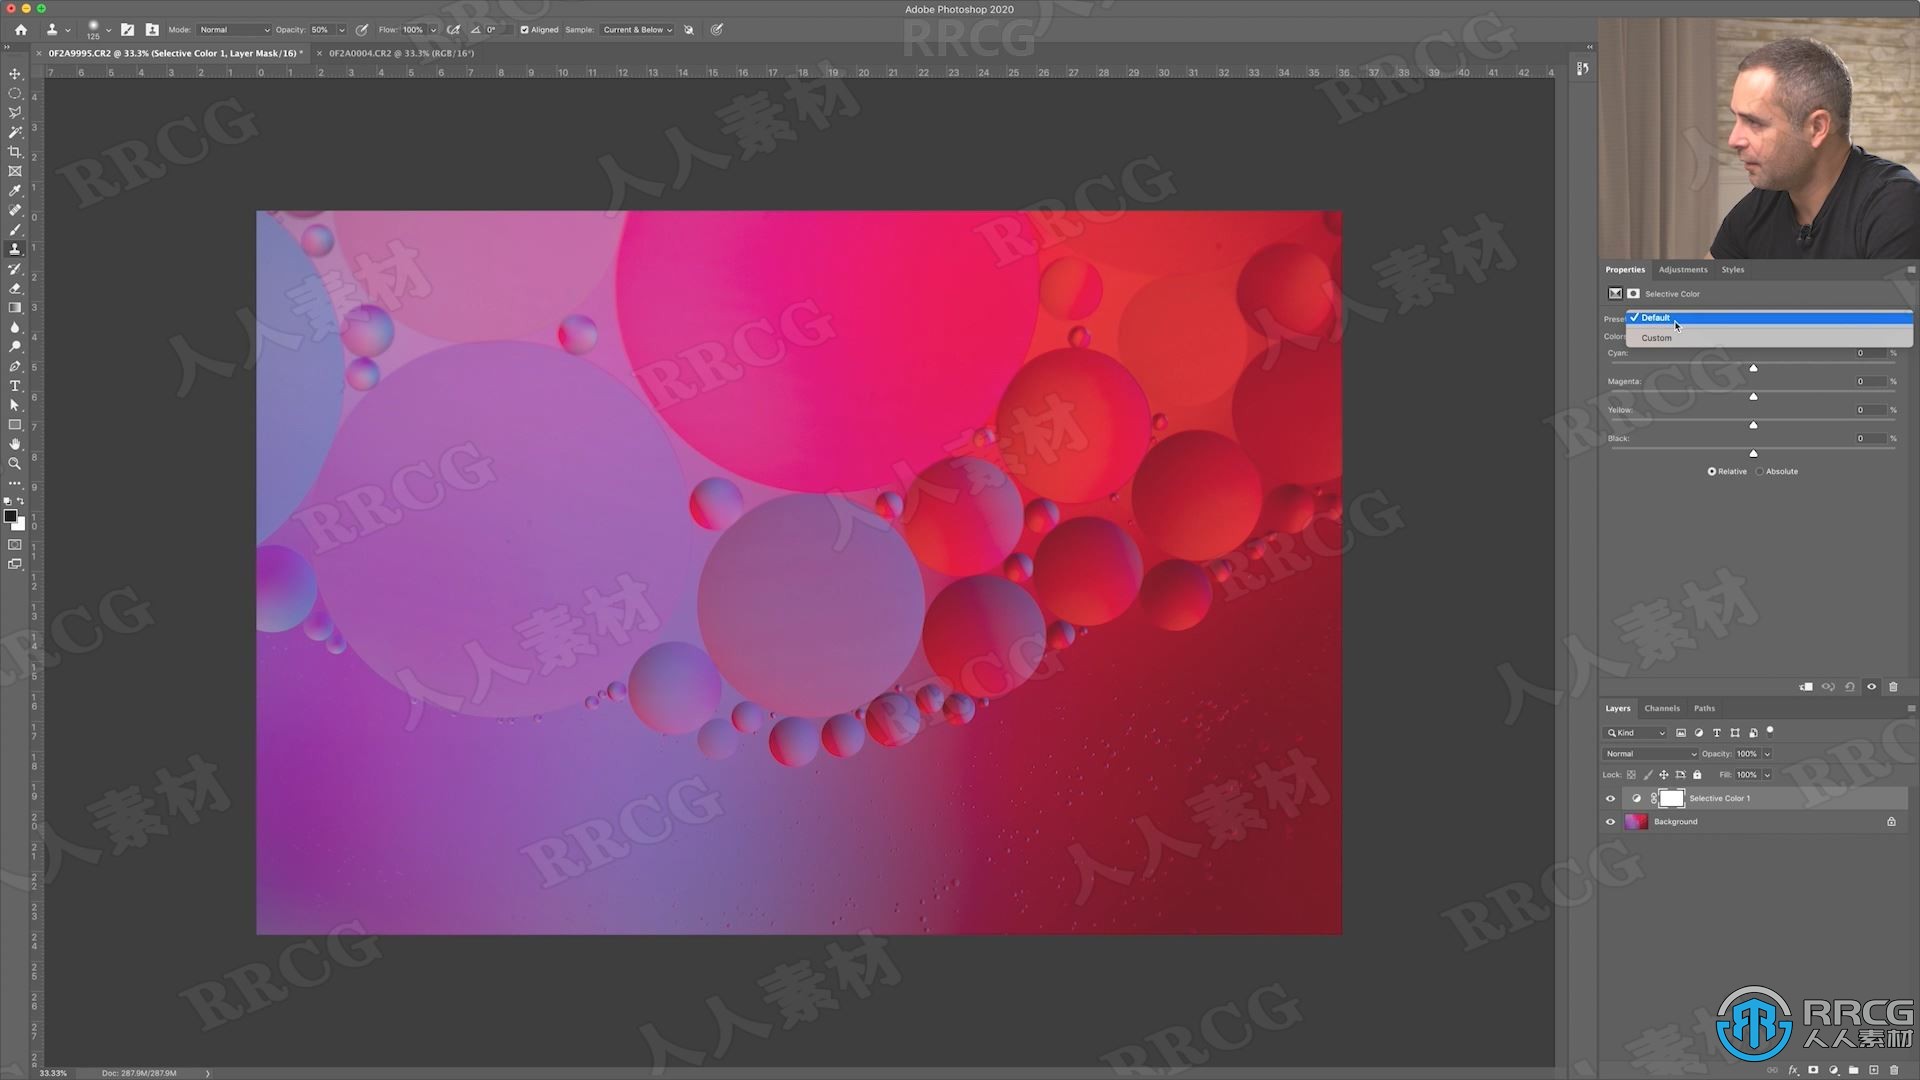Click the Gradient tool icon

click(x=15, y=307)
